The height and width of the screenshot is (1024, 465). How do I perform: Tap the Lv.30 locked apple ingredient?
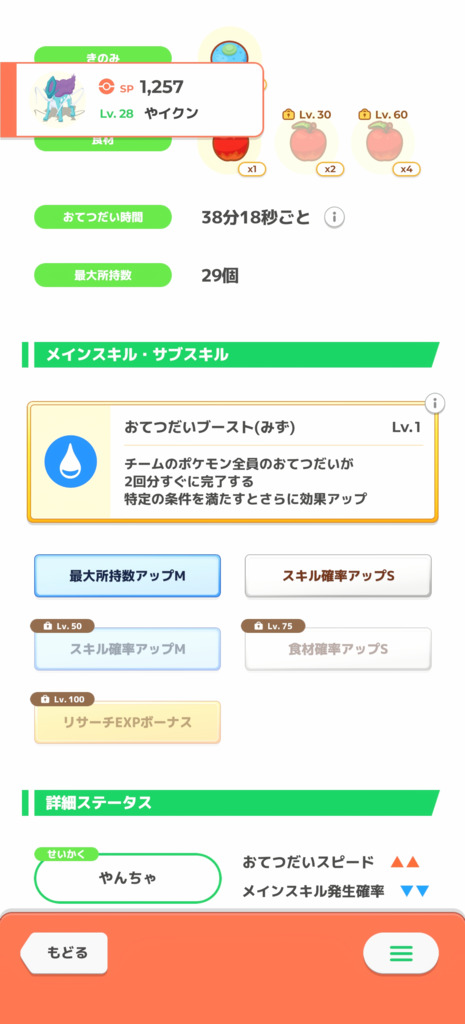click(x=306, y=142)
